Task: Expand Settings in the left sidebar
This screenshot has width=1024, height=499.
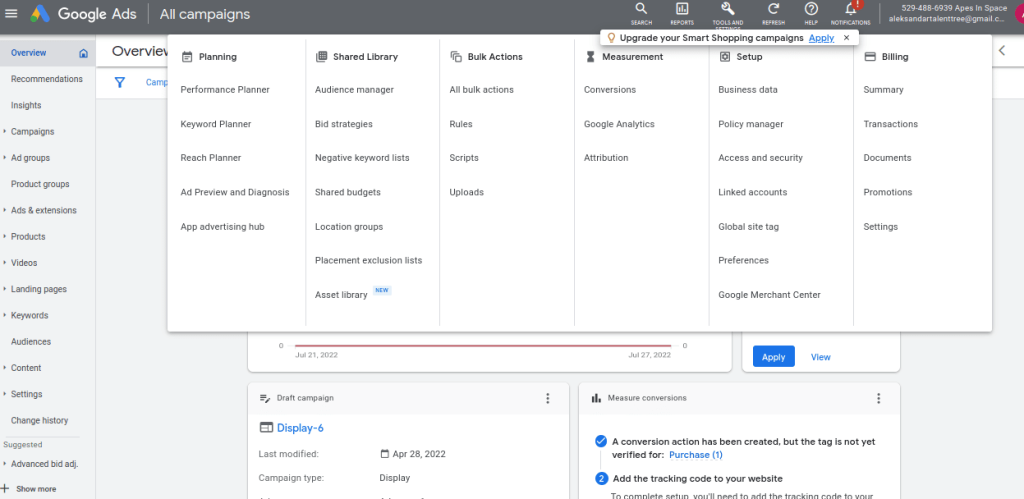Action: (5, 394)
